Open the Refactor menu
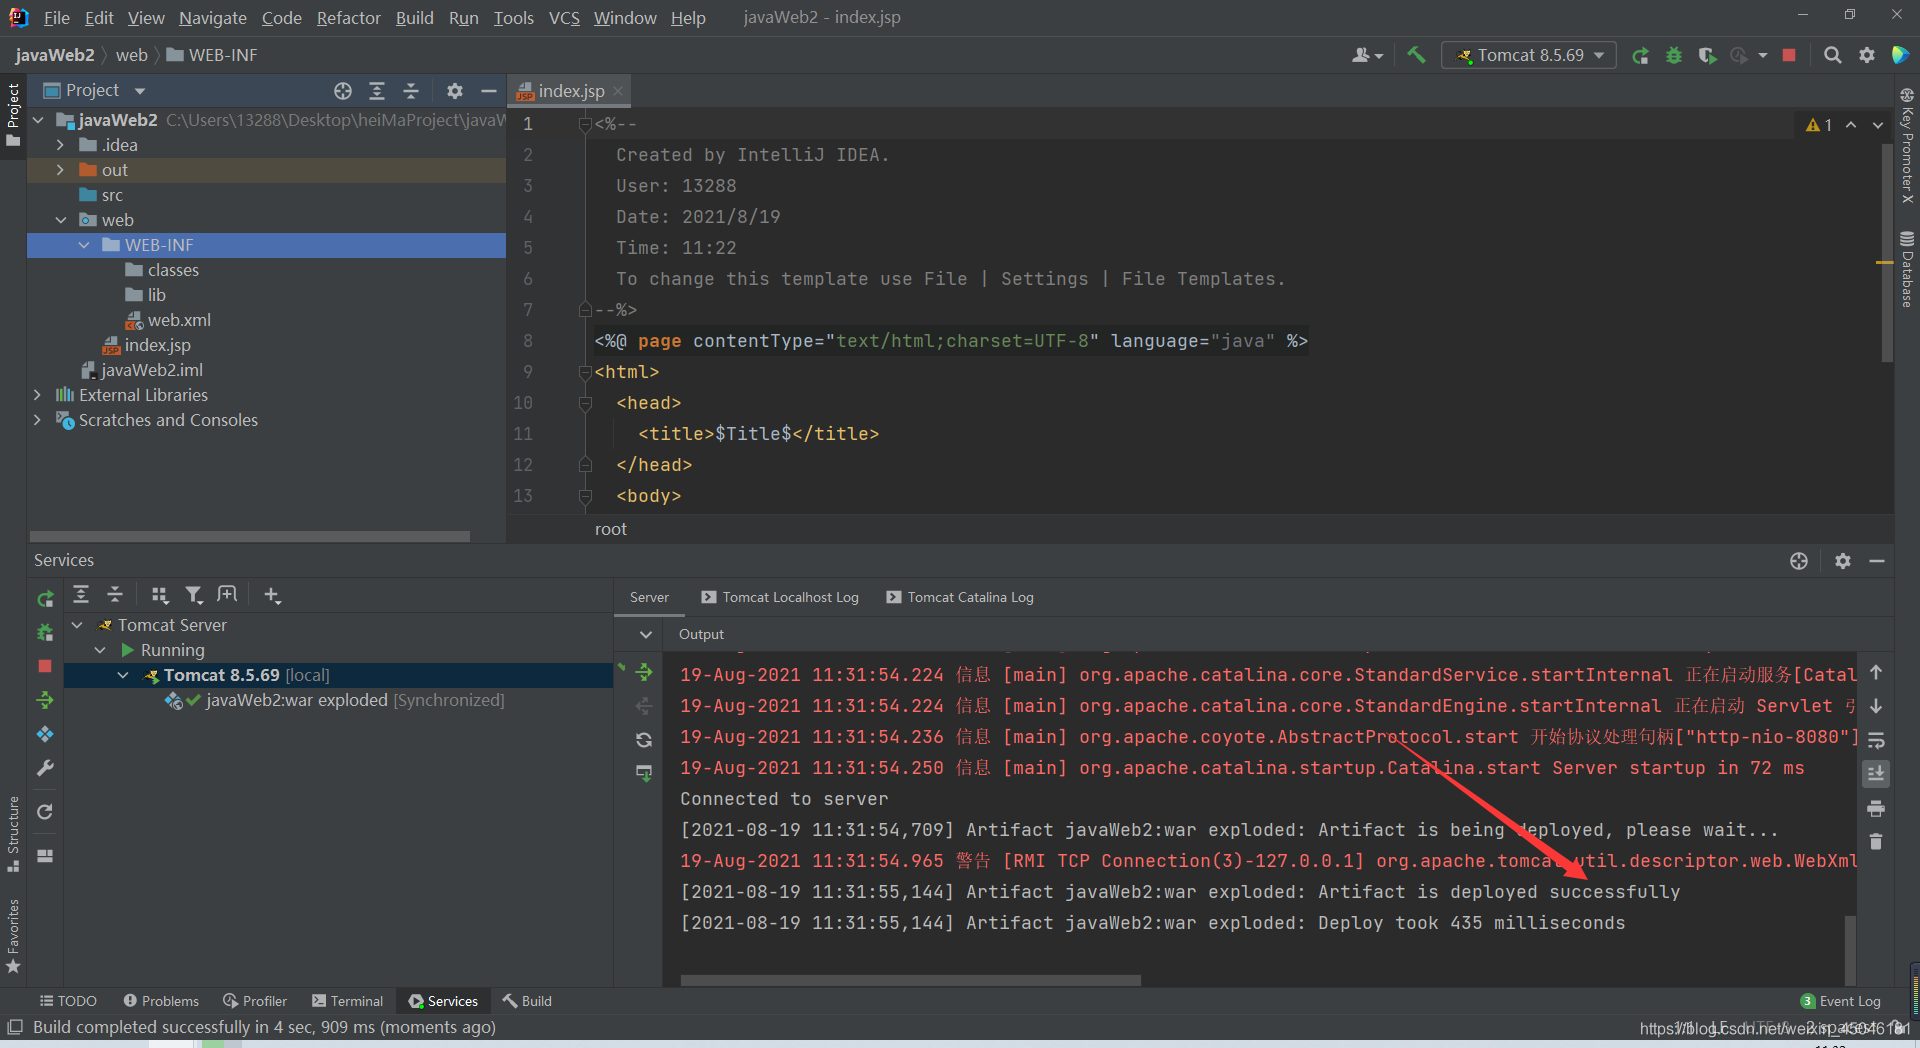 (x=348, y=18)
